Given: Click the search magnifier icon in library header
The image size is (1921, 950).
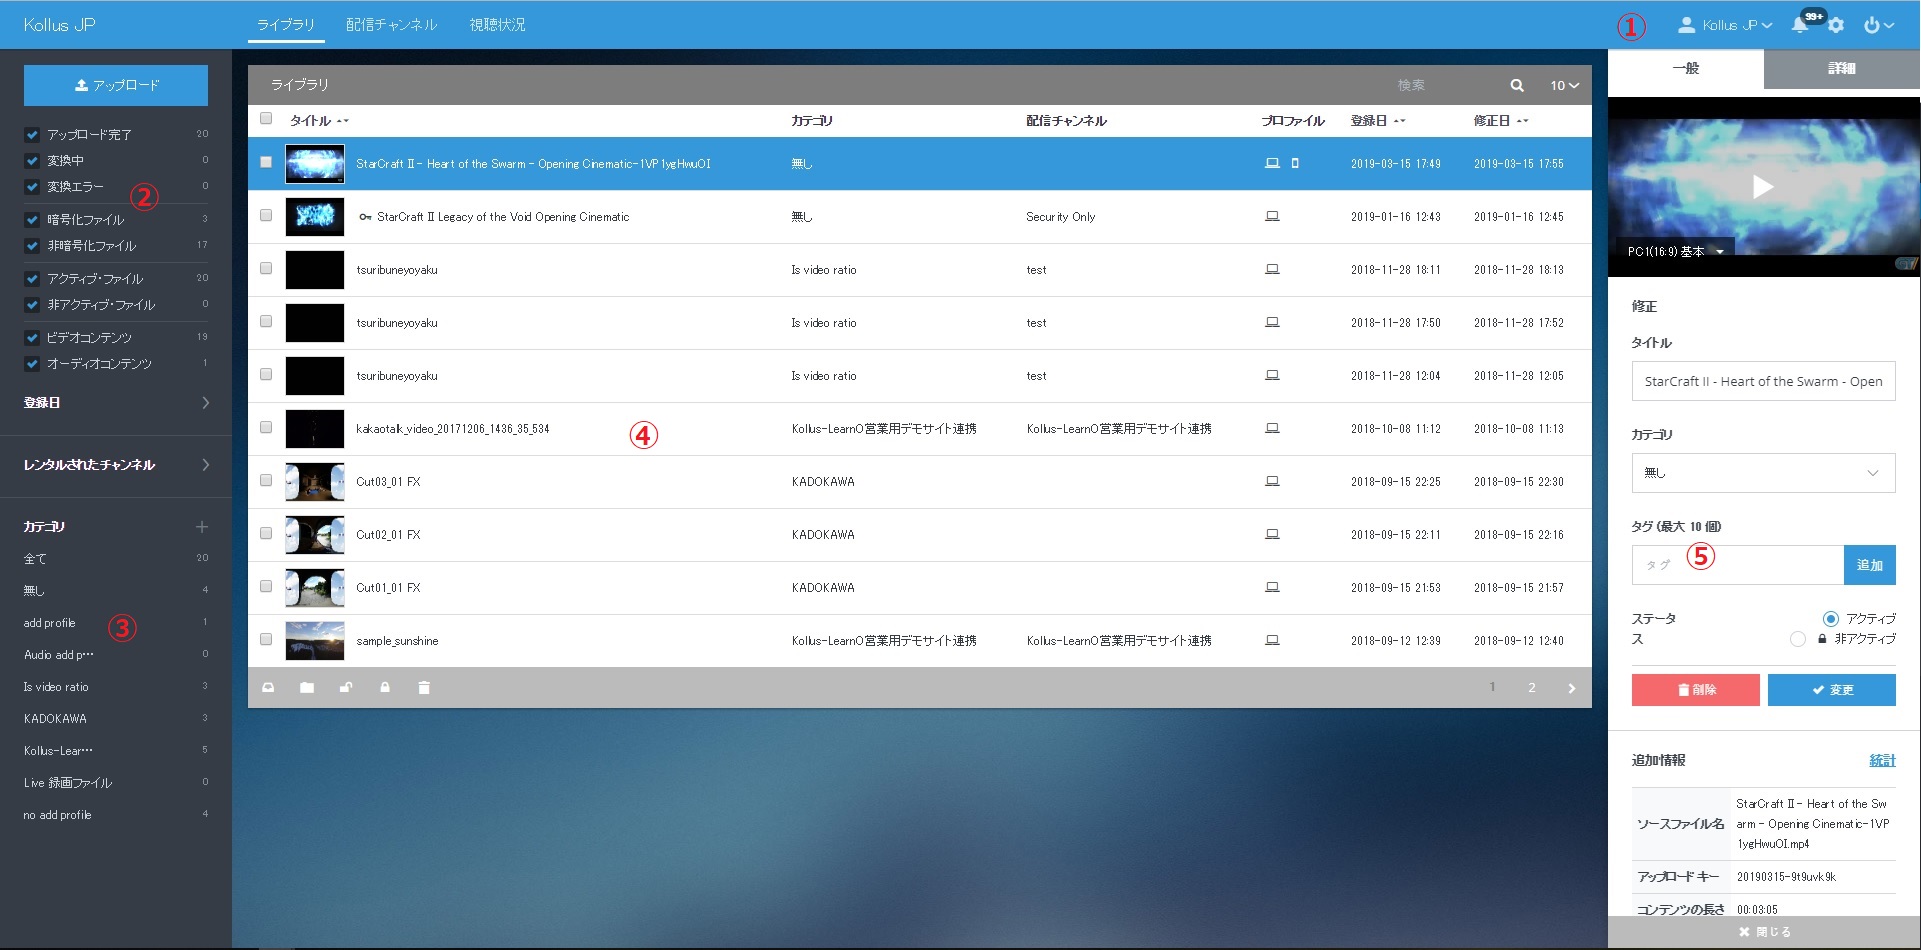Looking at the screenshot, I should 1516,86.
